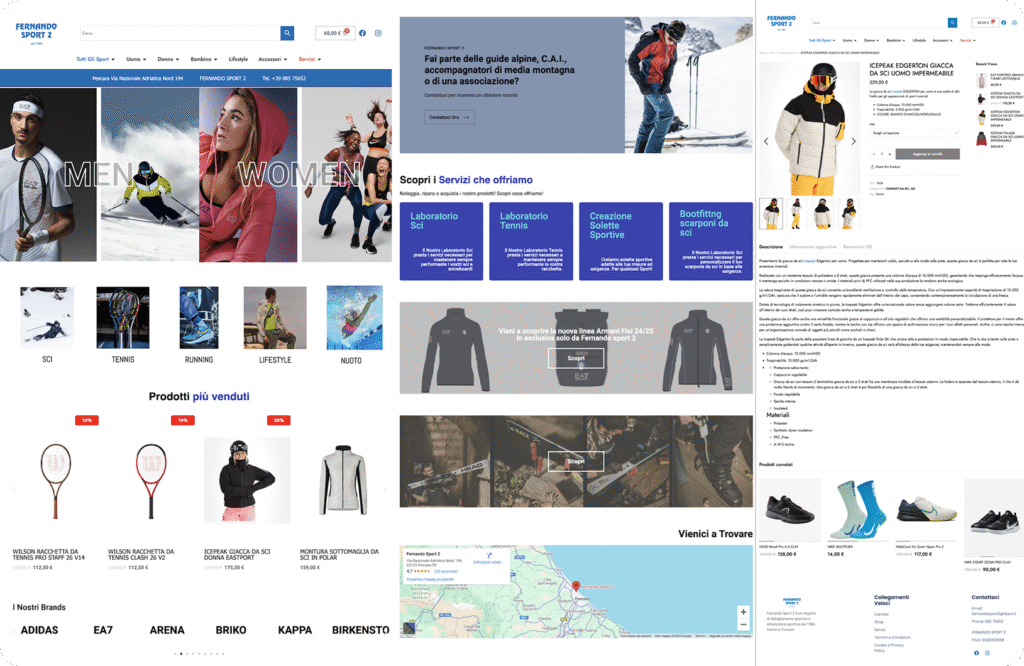Click the KAPPA brand in the brands carousel
This screenshot has width=1024, height=666.
click(x=295, y=630)
